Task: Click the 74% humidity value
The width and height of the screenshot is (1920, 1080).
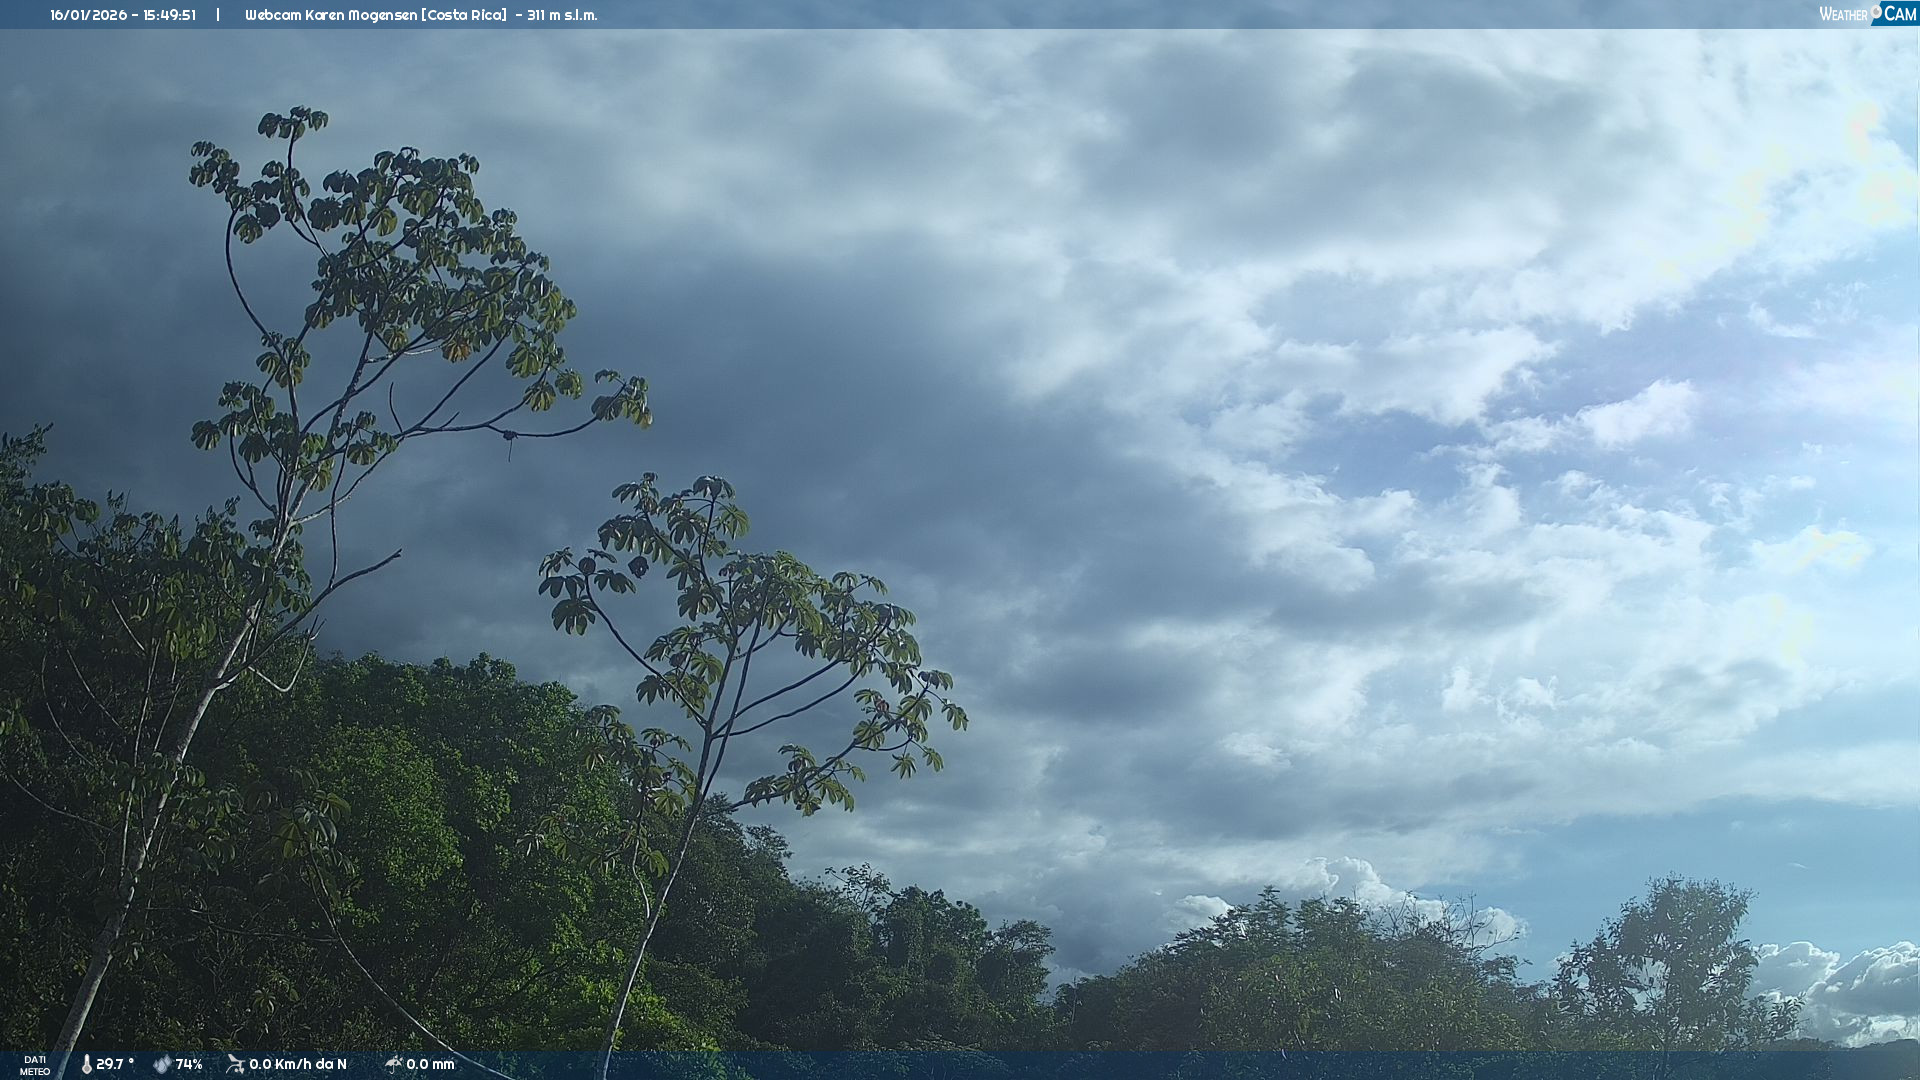Action: click(189, 1064)
